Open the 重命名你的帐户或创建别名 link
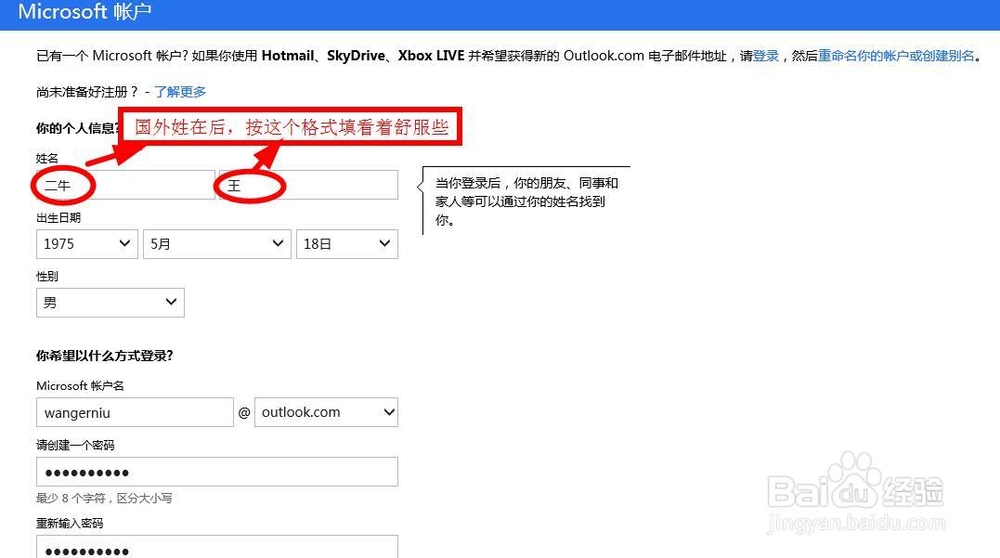This screenshot has width=1000, height=558. point(896,56)
